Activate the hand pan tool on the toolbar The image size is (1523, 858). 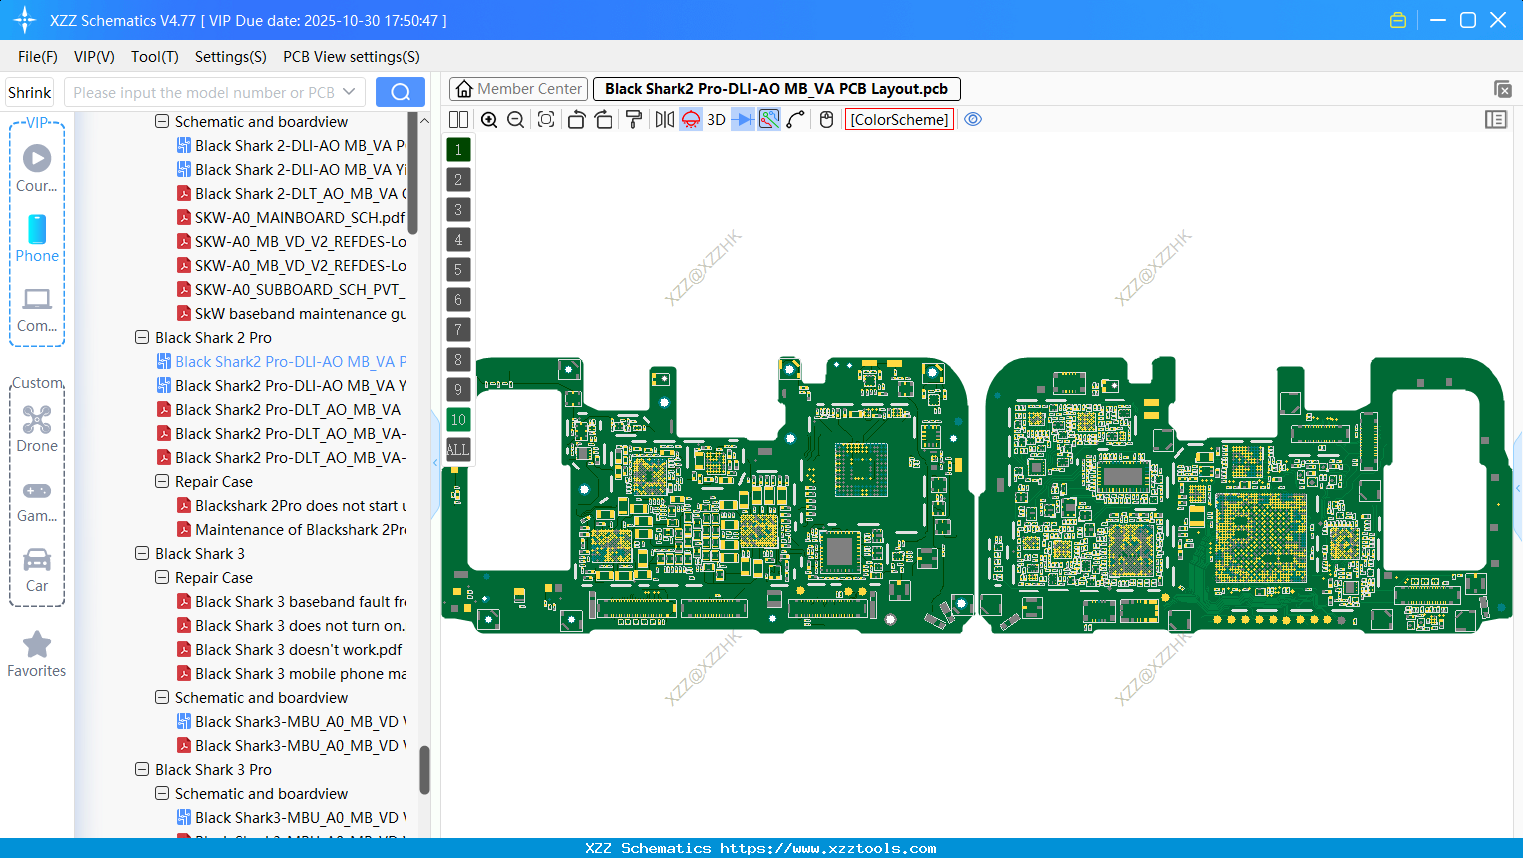point(825,119)
